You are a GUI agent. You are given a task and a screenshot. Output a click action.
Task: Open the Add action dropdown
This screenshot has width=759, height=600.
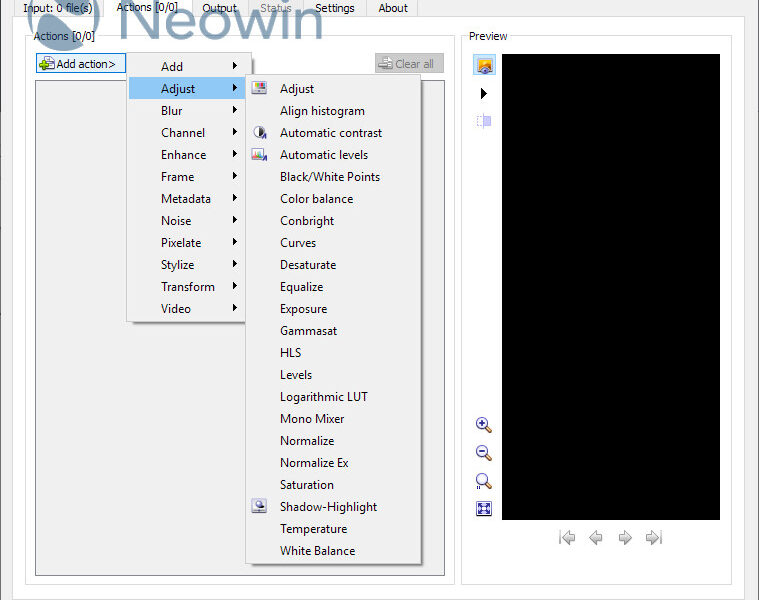pyautogui.click(x=81, y=64)
